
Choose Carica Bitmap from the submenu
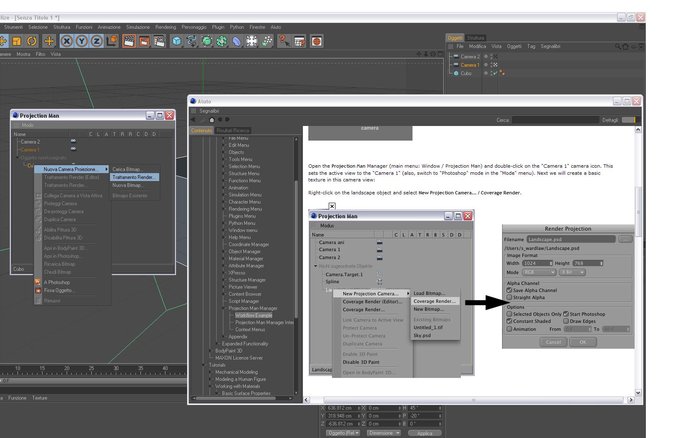point(134,169)
